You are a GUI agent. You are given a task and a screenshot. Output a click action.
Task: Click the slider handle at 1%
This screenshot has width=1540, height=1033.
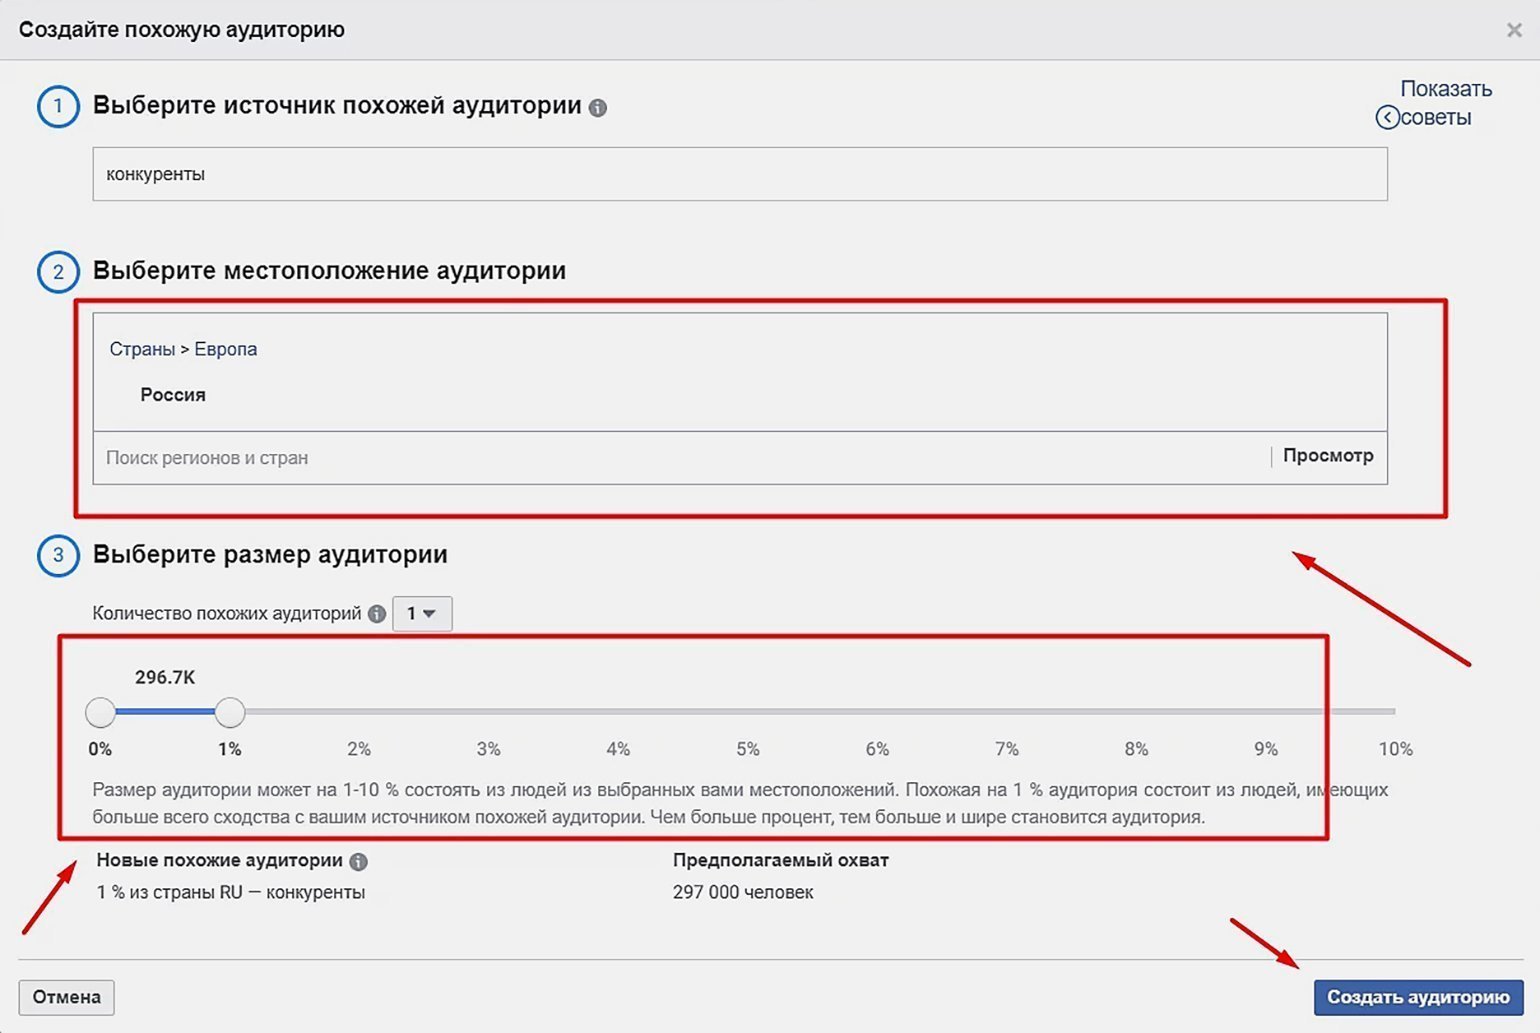230,712
